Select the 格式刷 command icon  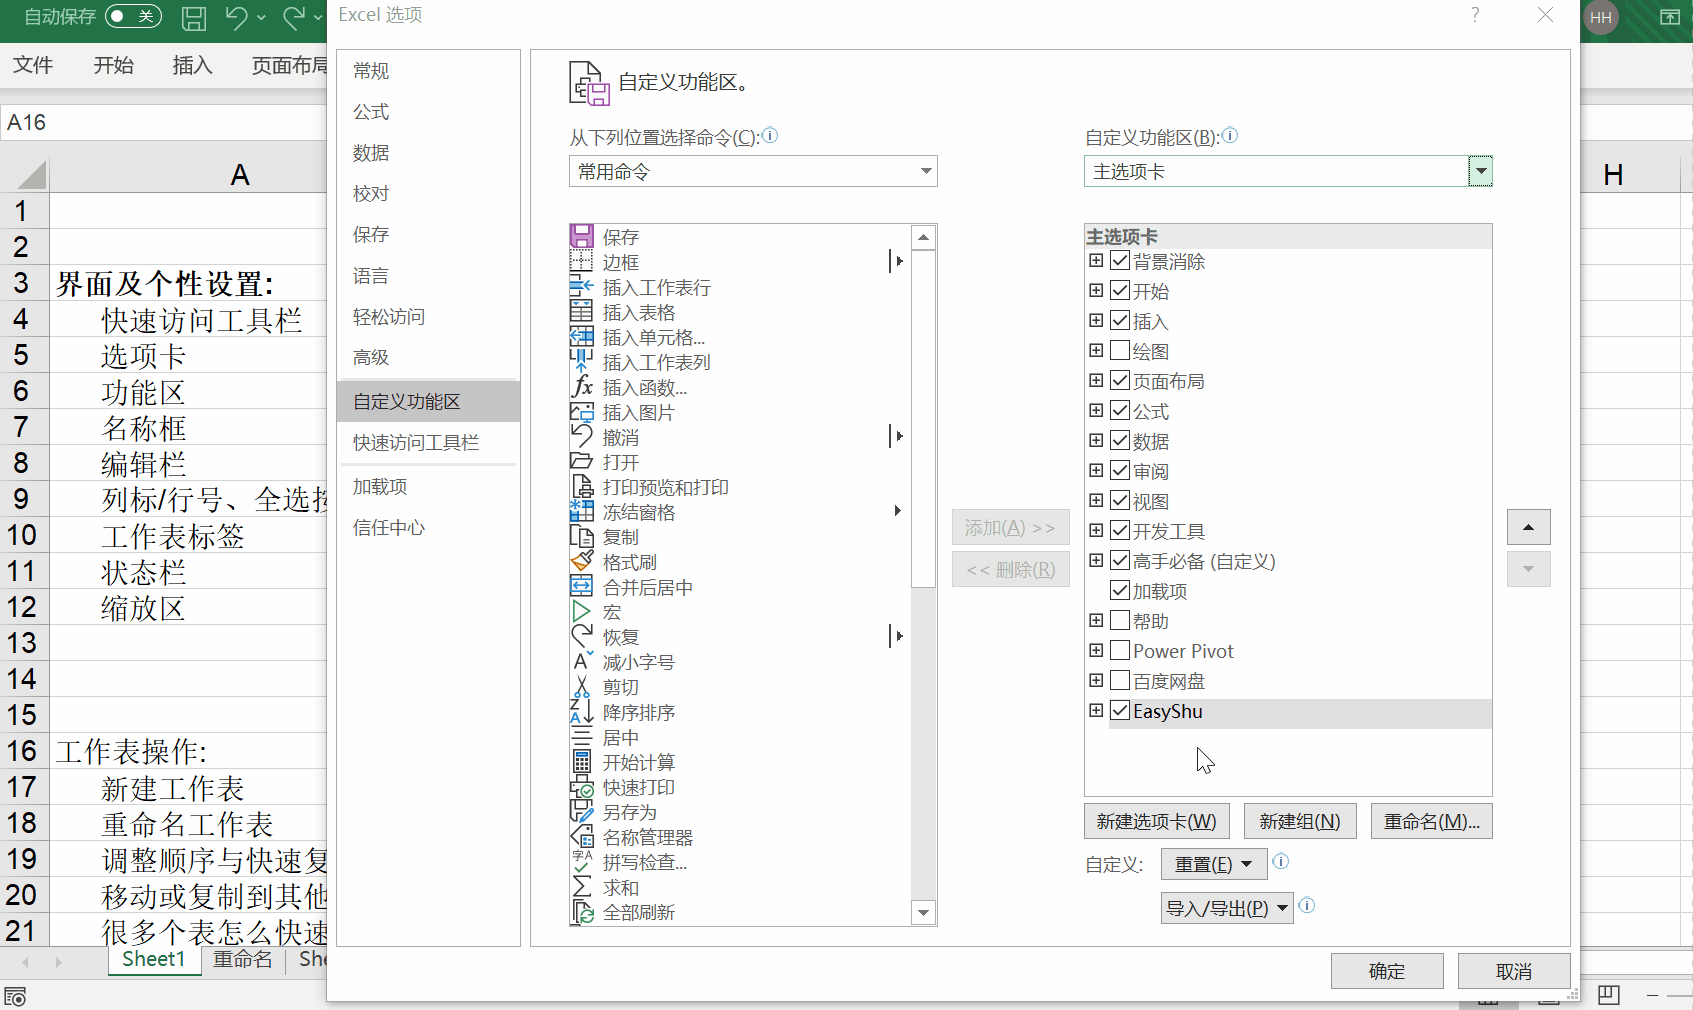582,561
